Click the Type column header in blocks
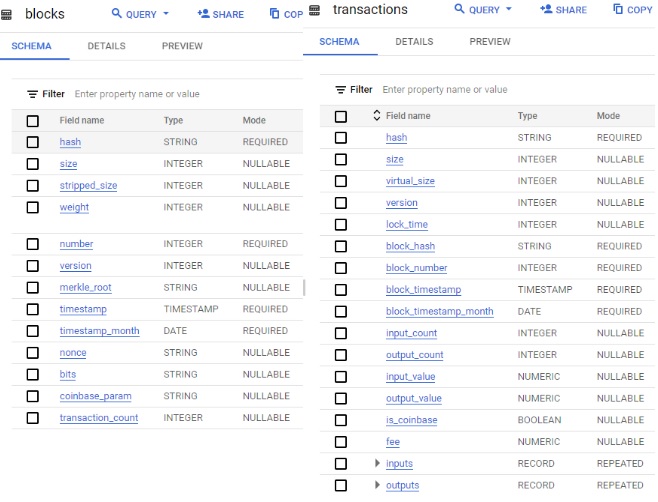 pyautogui.click(x=173, y=120)
